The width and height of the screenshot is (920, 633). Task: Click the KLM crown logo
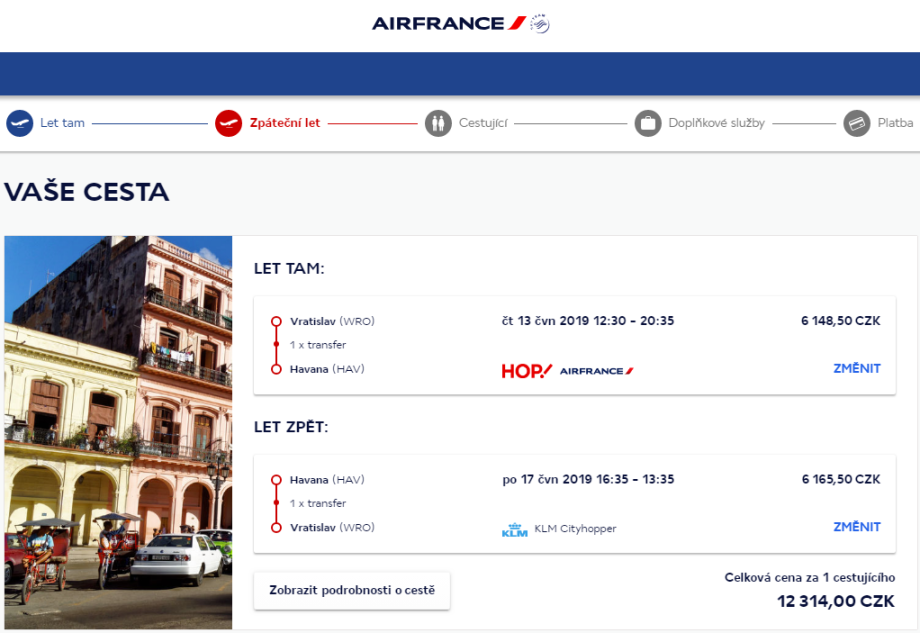(514, 529)
